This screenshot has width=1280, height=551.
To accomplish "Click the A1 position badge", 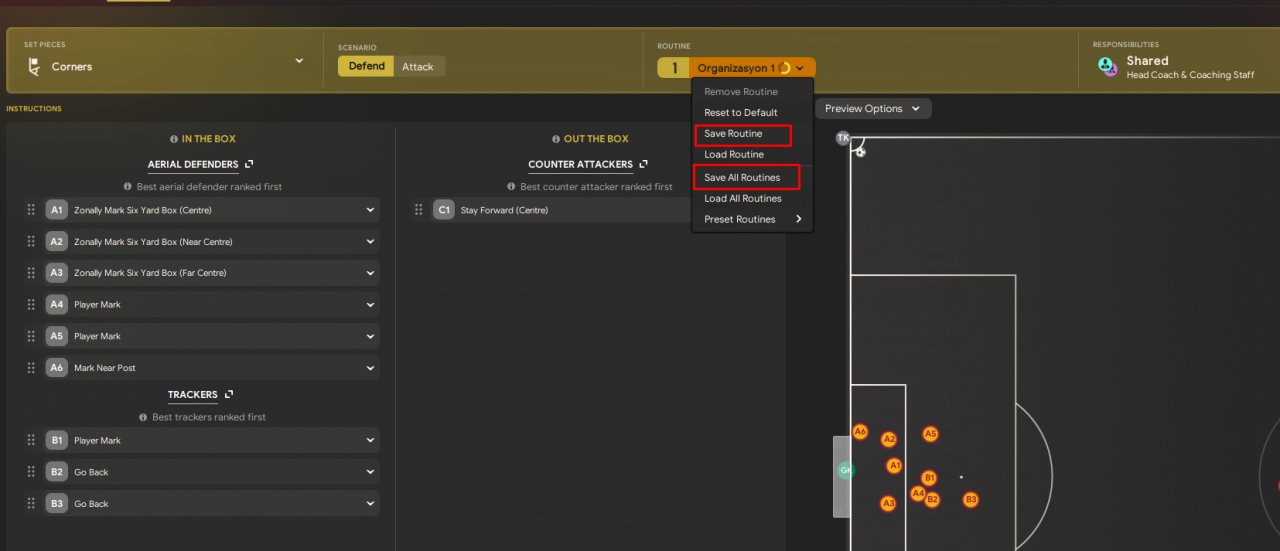I will pyautogui.click(x=56, y=210).
